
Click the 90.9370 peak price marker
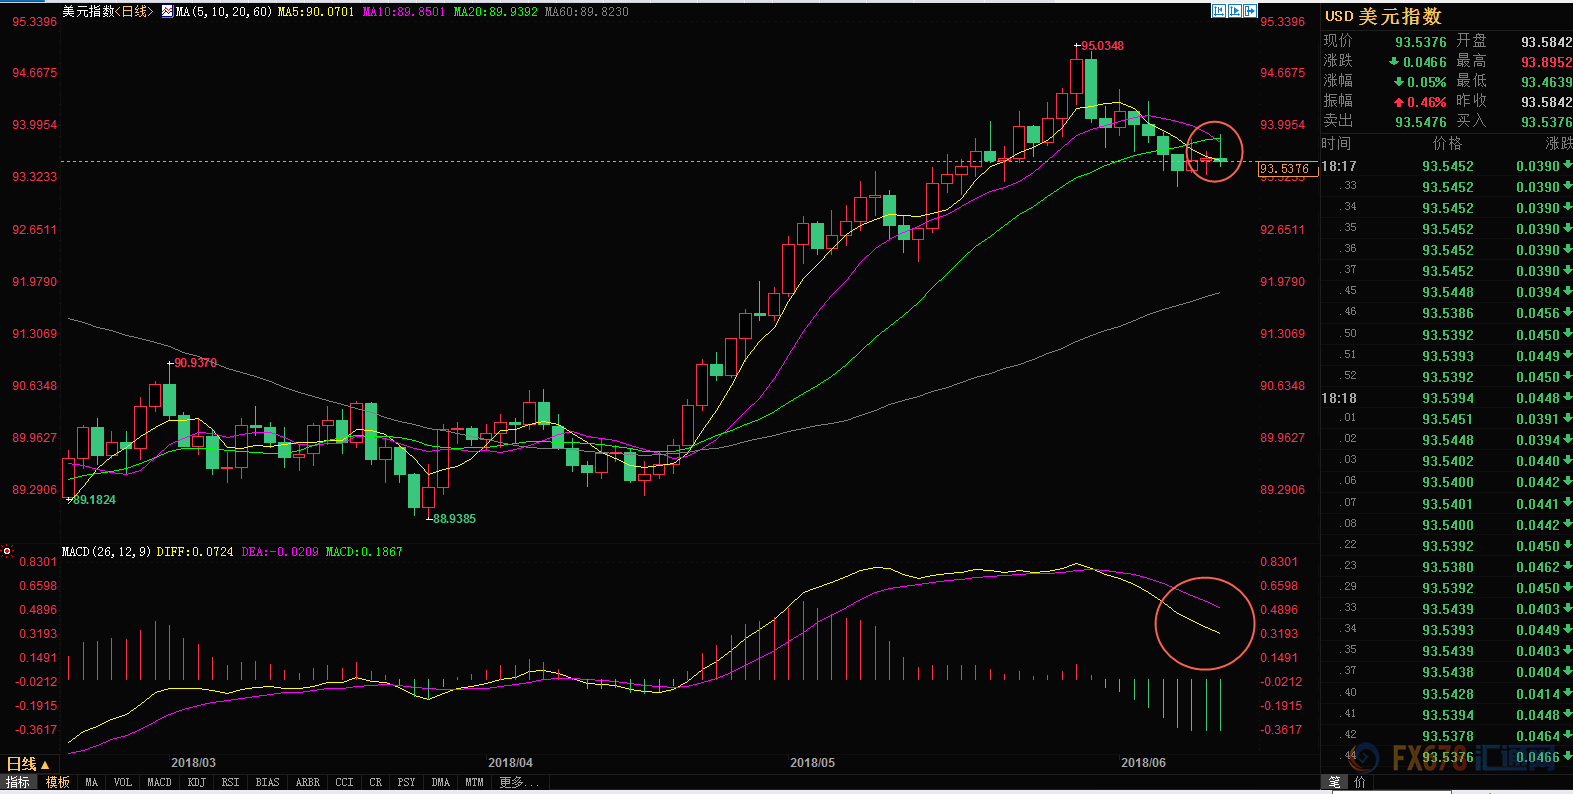(x=196, y=363)
